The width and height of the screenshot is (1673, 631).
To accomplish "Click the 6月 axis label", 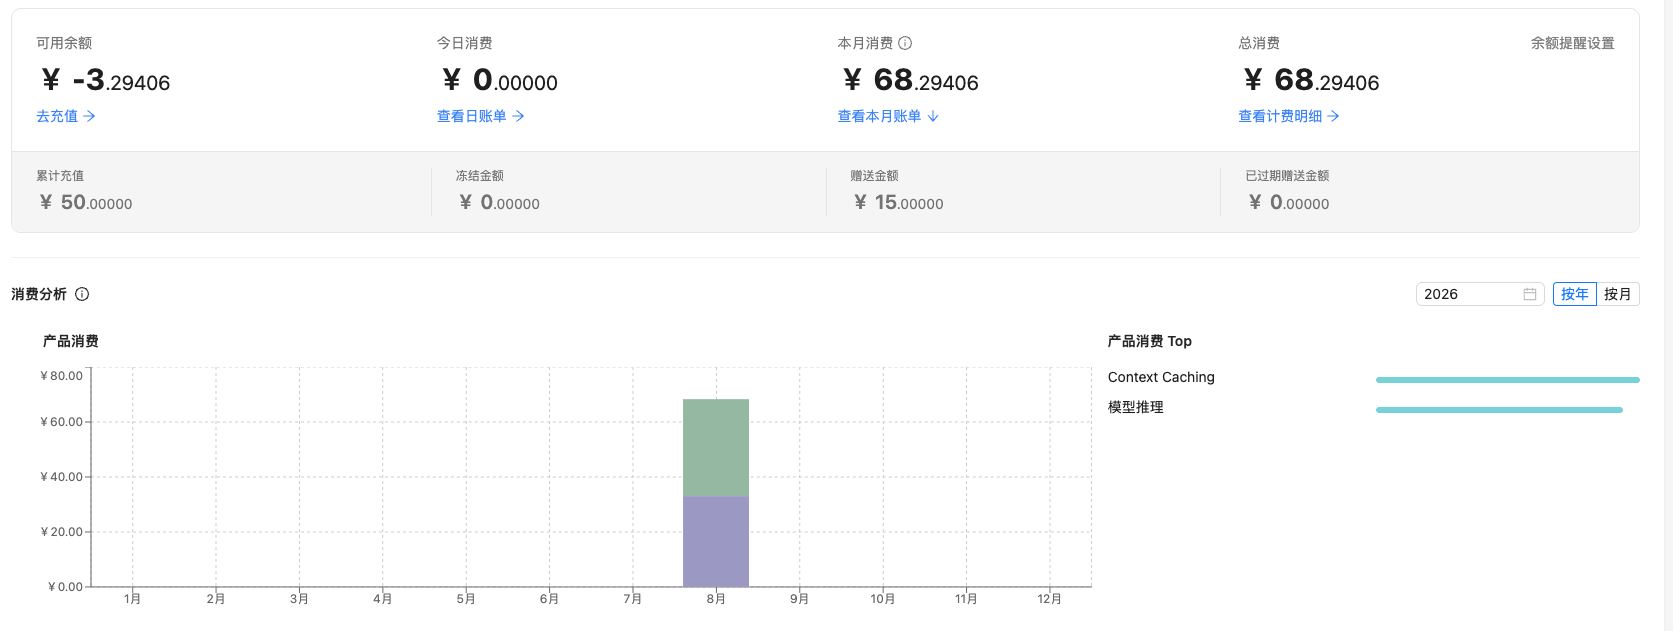I will pos(549,599).
